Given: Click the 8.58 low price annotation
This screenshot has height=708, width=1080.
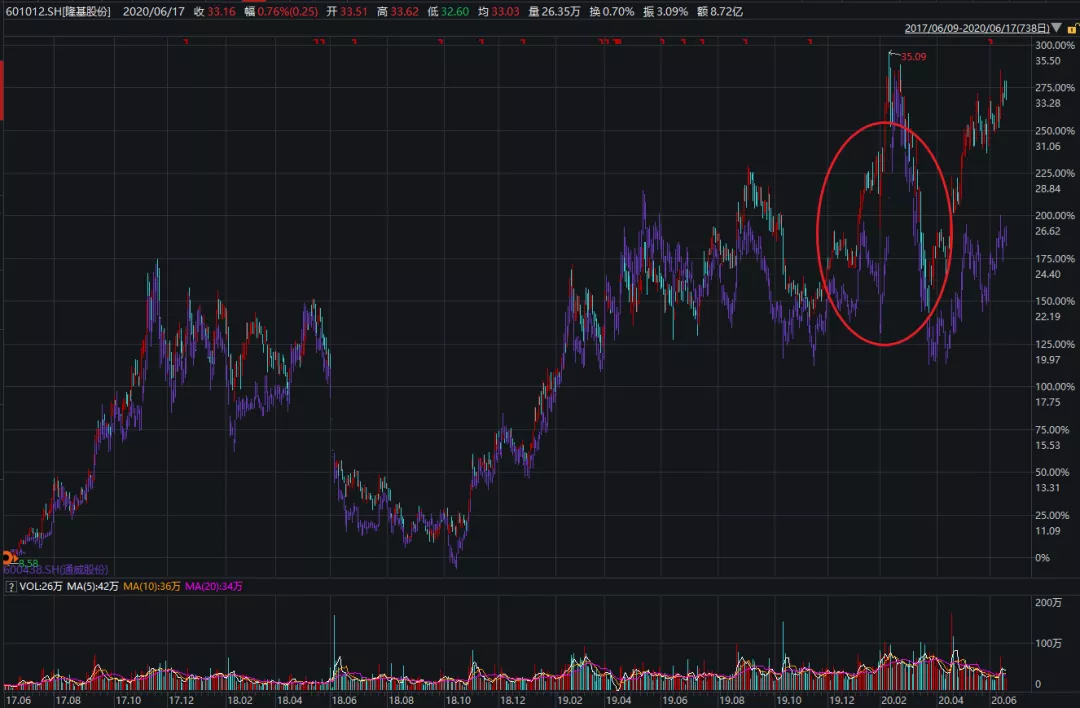Looking at the screenshot, I should (x=28, y=563).
